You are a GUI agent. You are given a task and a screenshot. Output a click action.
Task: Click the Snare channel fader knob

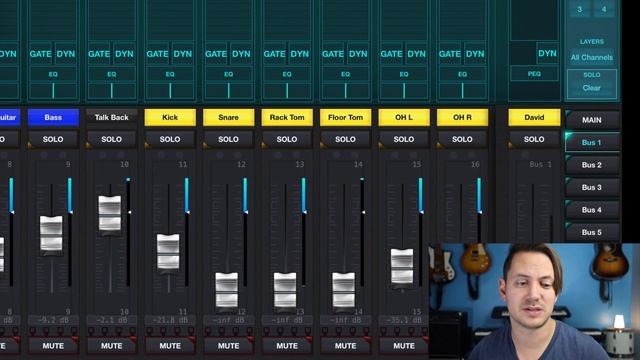pos(227,290)
